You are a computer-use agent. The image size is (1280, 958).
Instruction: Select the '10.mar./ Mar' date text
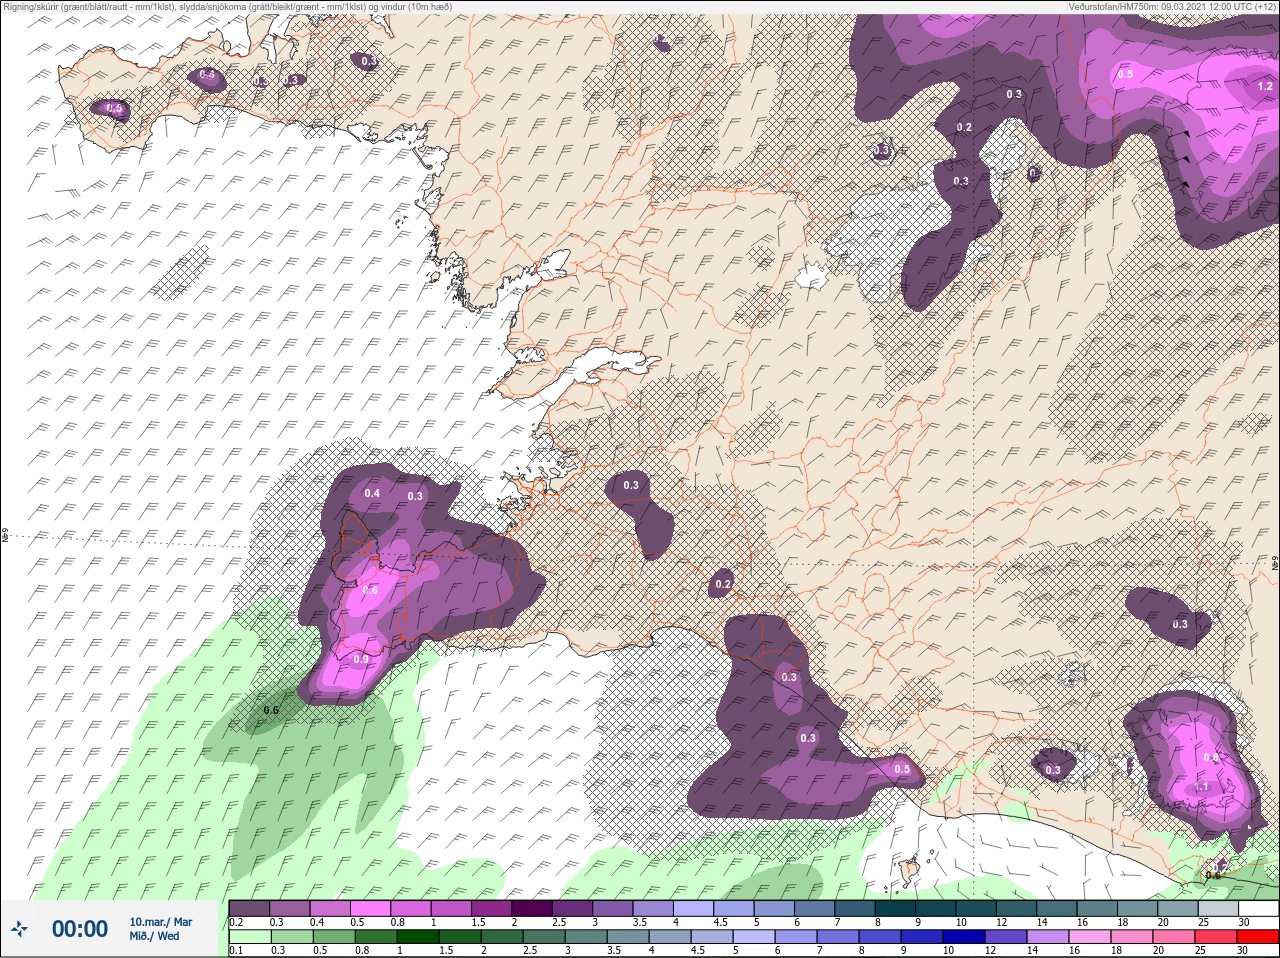click(161, 922)
